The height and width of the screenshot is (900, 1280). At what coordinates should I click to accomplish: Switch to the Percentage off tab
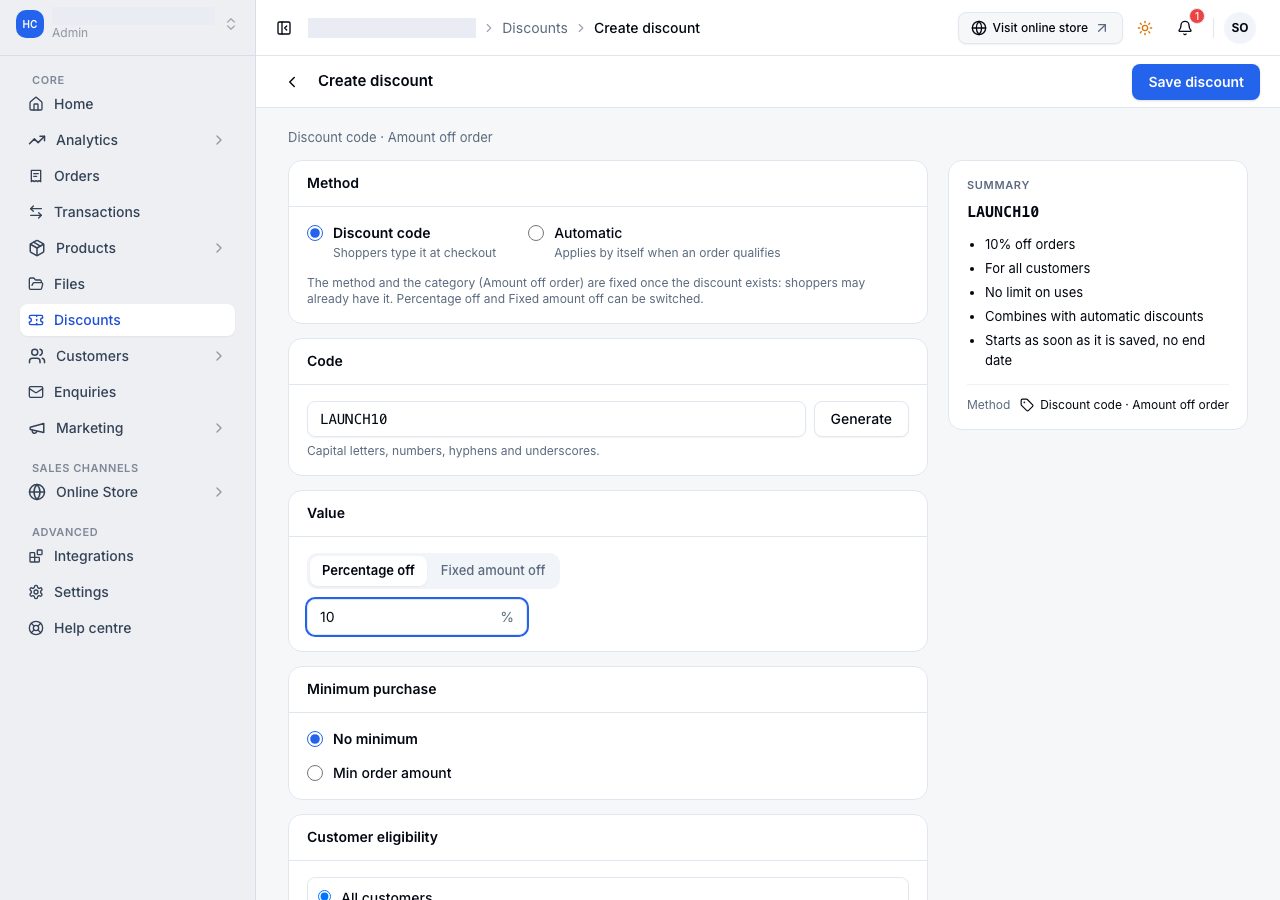point(368,570)
